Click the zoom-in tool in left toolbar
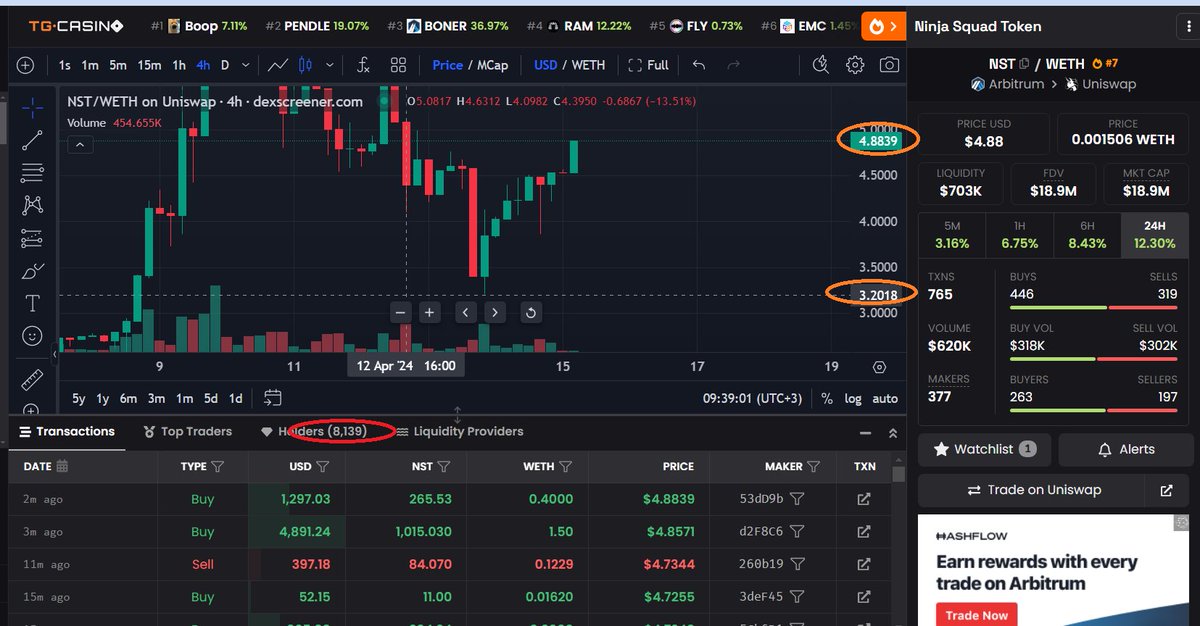The image size is (1200, 626). pyautogui.click(x=32, y=410)
